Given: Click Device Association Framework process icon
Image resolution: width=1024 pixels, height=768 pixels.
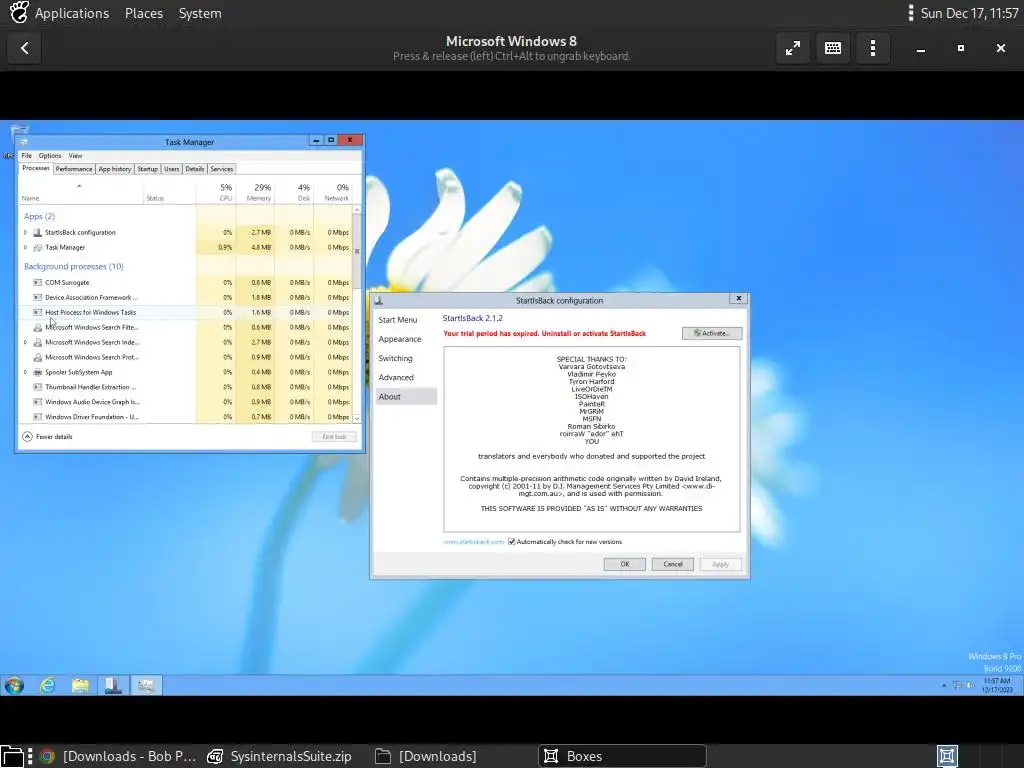Looking at the screenshot, I should pos(38,298).
